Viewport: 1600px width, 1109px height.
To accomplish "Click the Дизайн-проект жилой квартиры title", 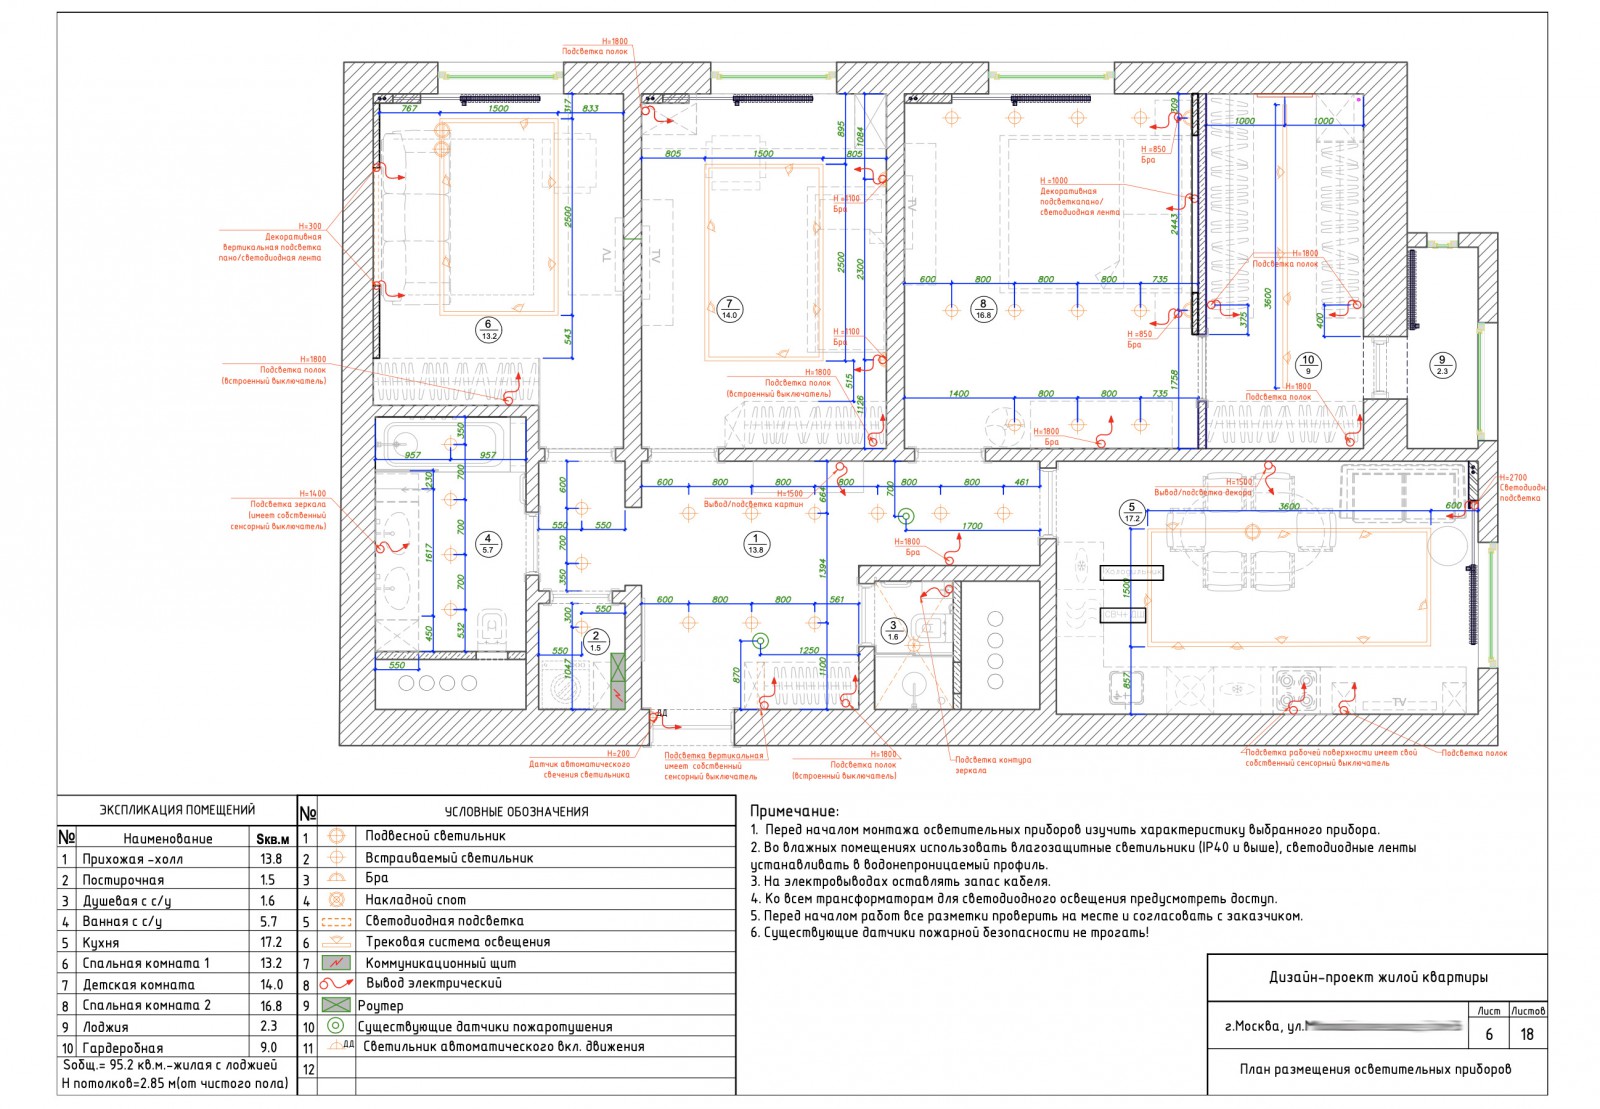I will pos(1378,978).
